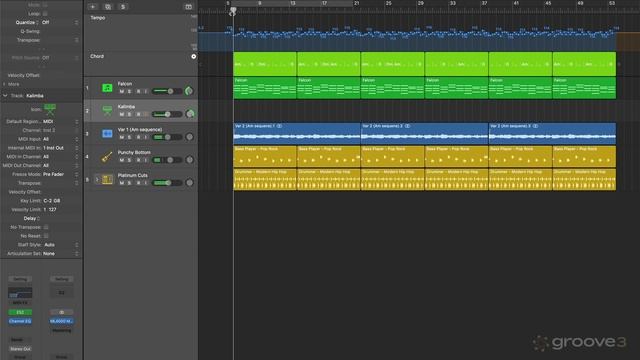Adjust the Var 1 track pan knob
Image resolution: width=640 pixels, height=360 pixels.
(189, 137)
